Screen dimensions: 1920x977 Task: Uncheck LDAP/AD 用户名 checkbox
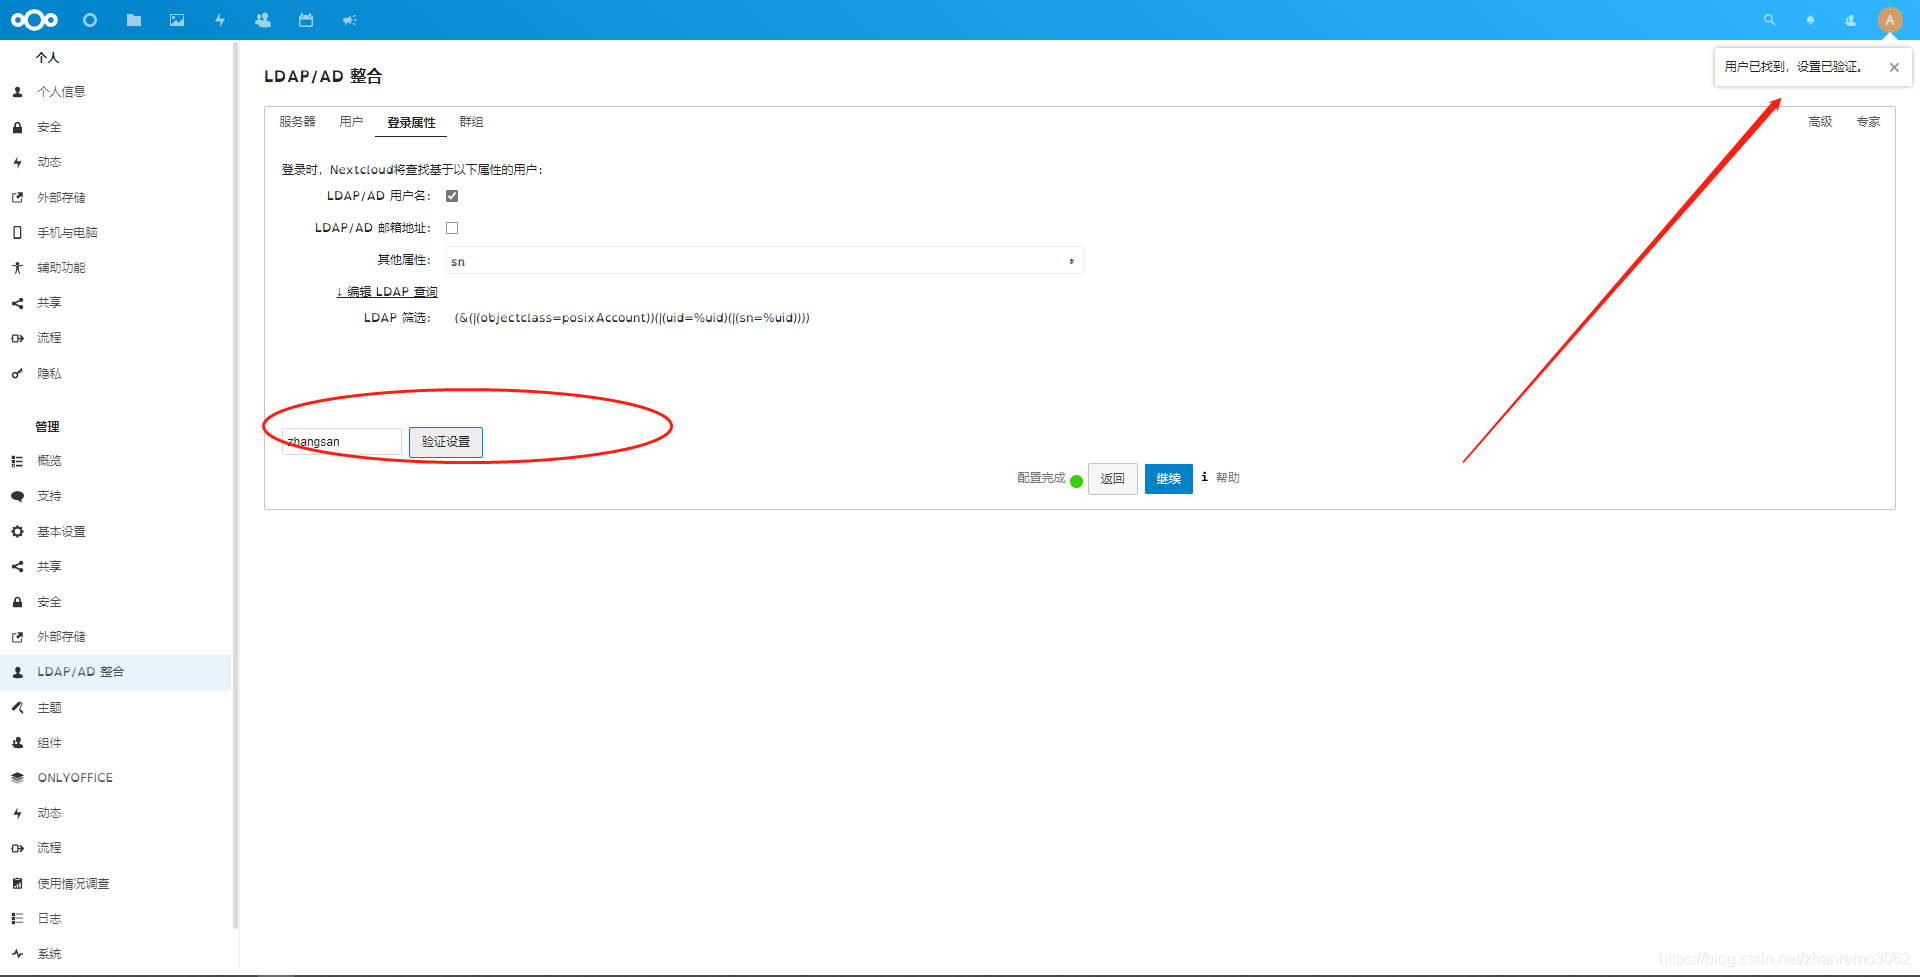[452, 196]
